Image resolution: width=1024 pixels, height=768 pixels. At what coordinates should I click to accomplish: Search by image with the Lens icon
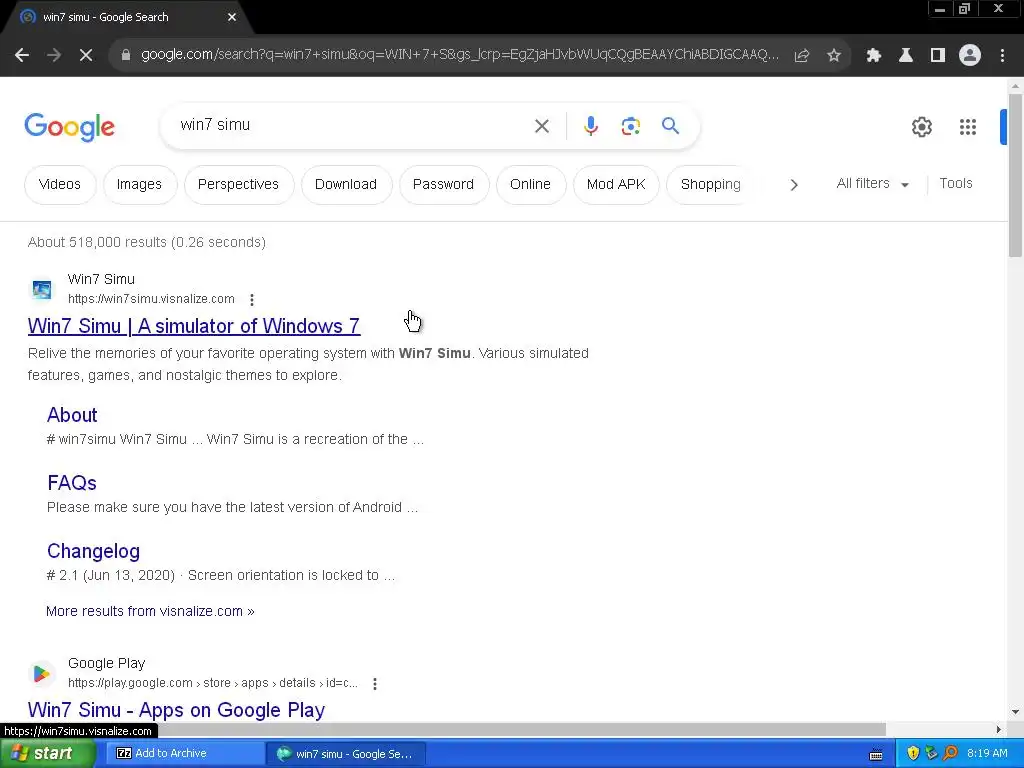631,126
